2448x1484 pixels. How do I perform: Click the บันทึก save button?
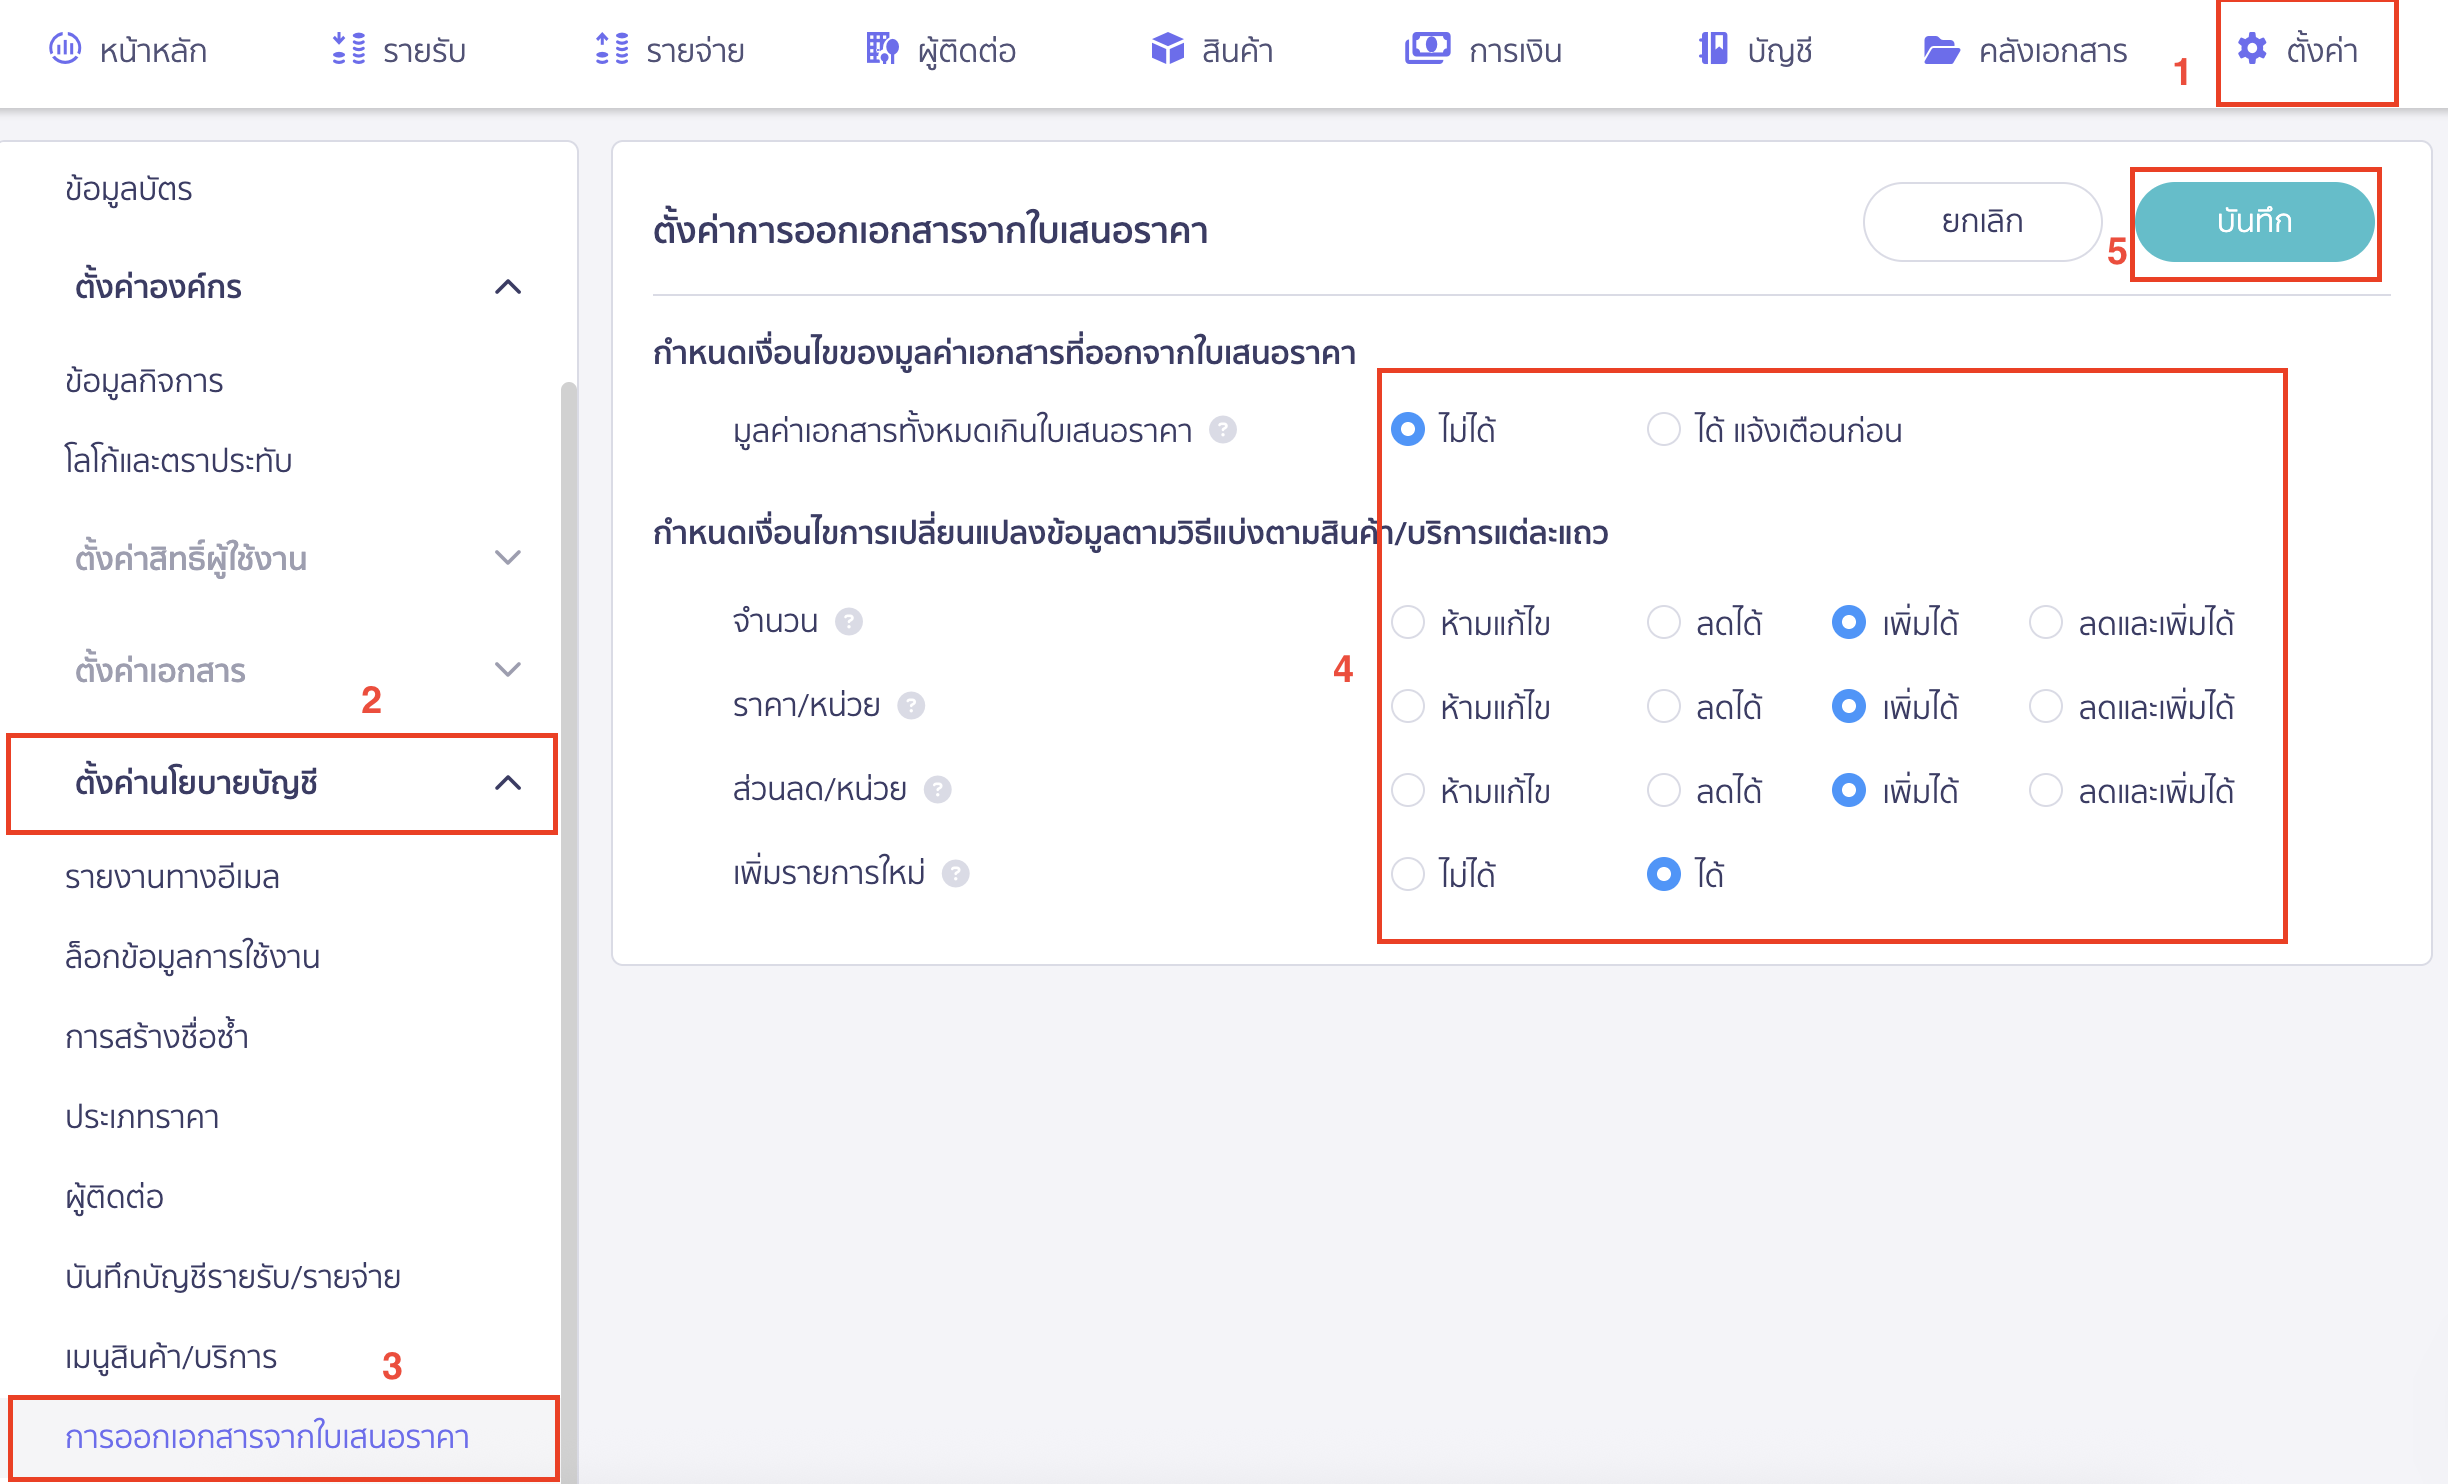(x=2254, y=222)
